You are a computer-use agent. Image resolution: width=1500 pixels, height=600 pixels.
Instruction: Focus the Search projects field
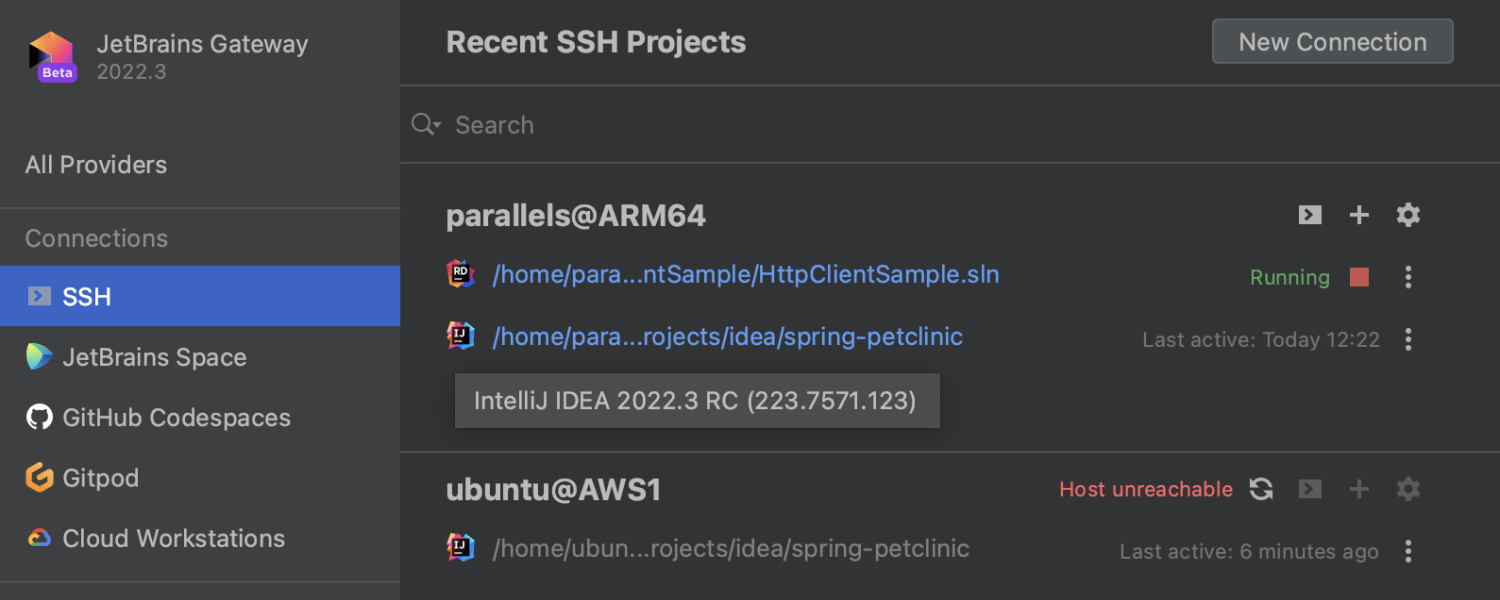[900, 125]
